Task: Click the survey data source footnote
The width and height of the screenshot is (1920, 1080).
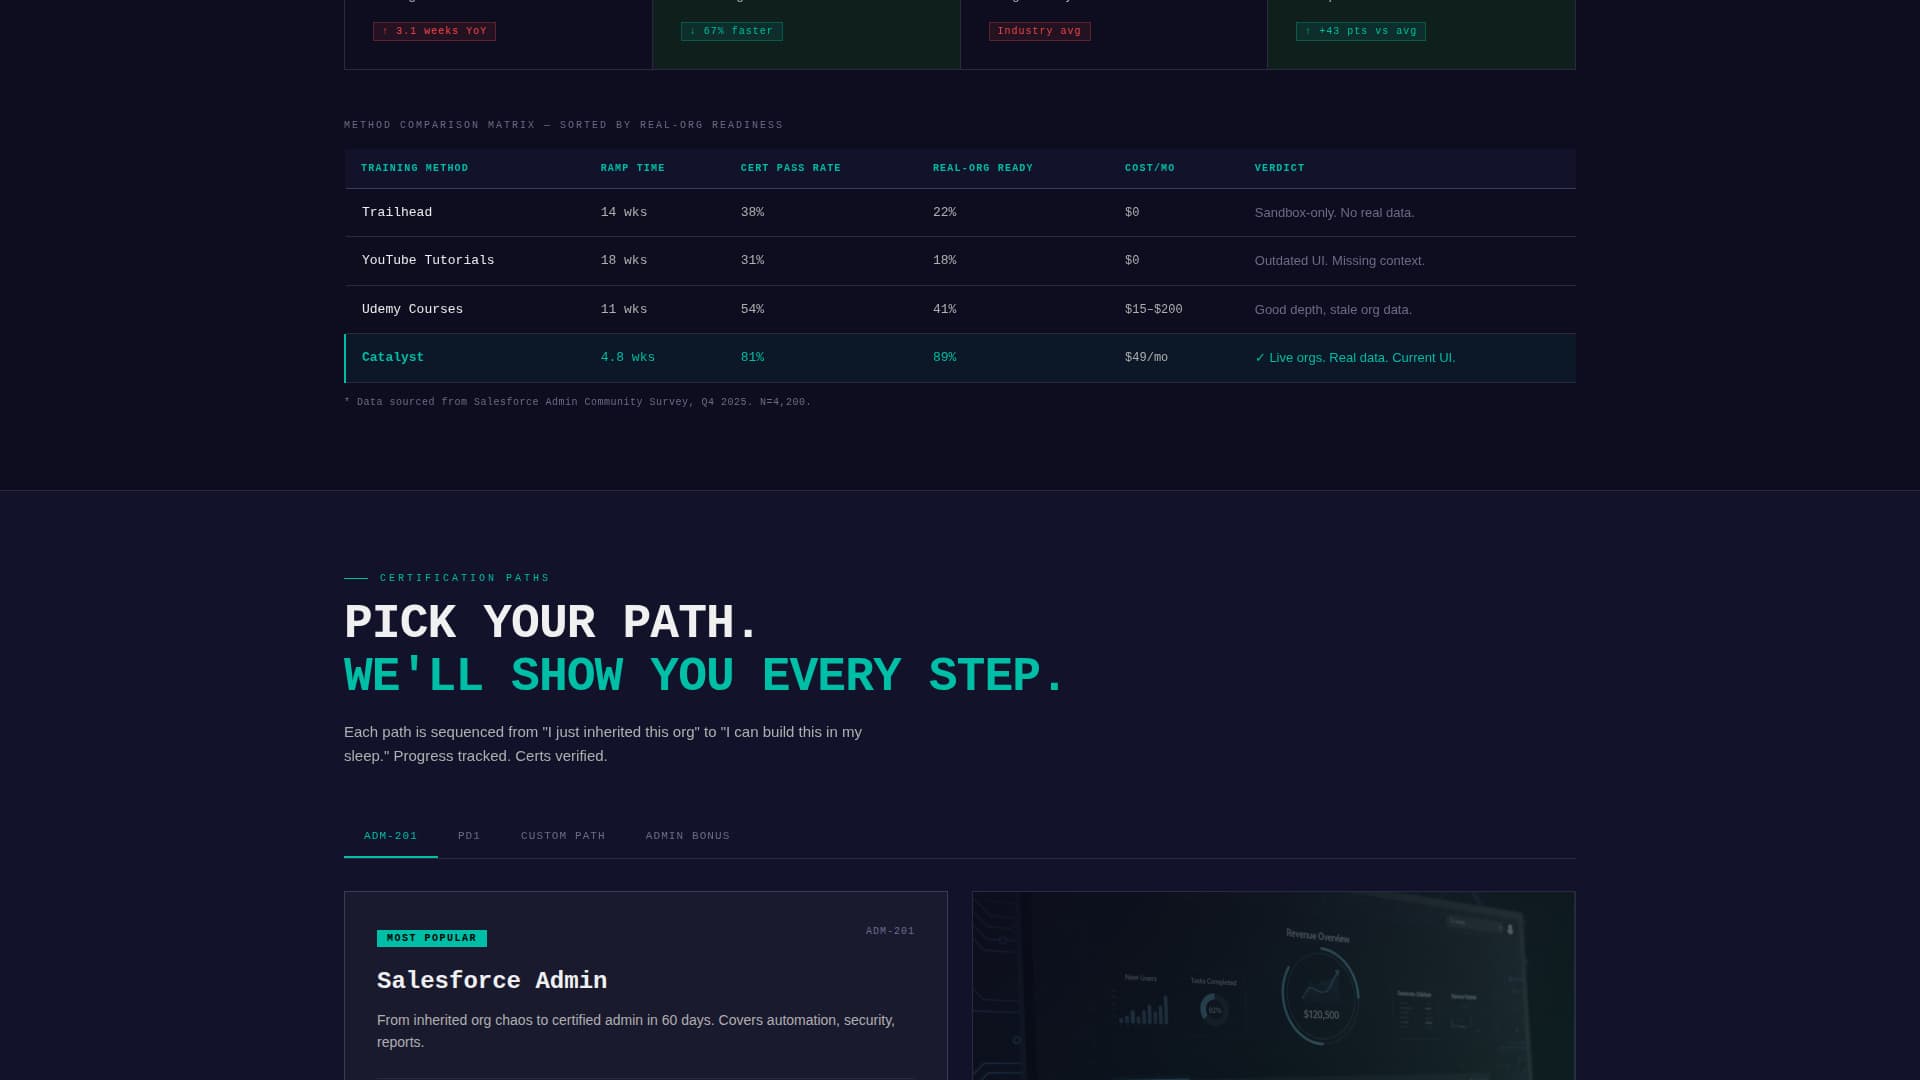Action: (x=577, y=402)
